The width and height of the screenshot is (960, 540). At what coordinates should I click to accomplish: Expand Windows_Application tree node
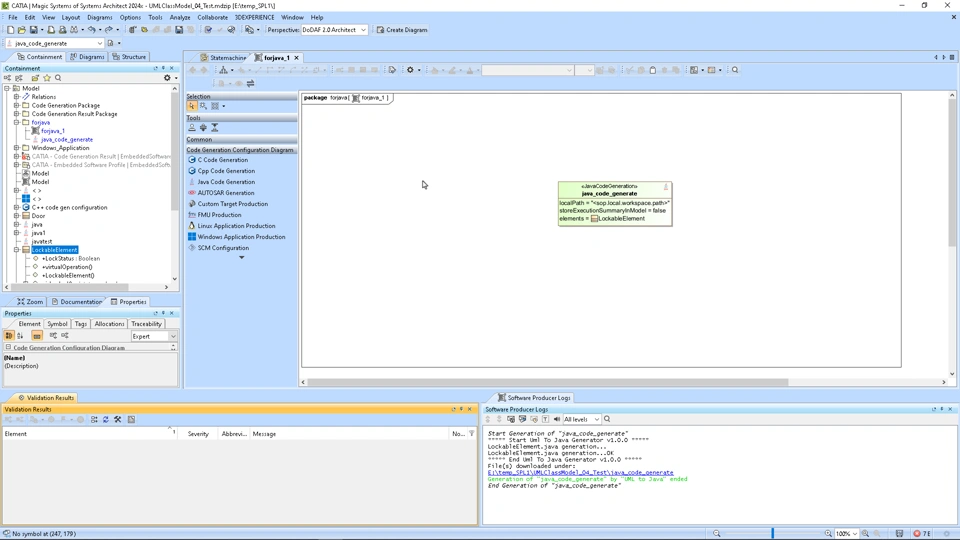[17, 148]
